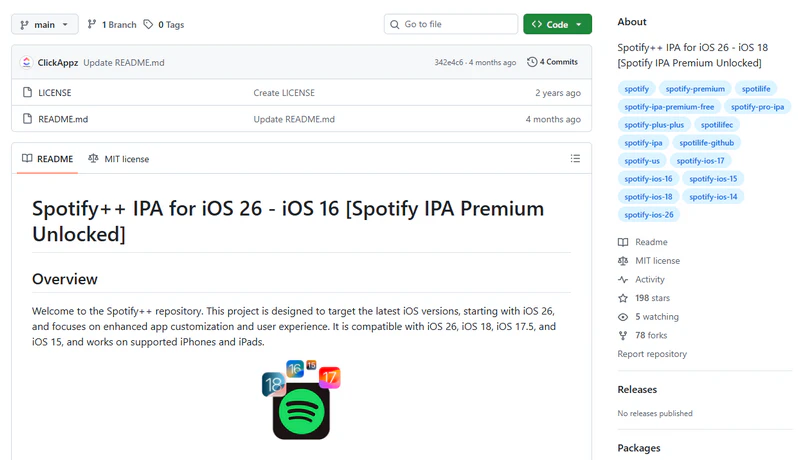Open the README.md file
Viewport: 798px width, 460px height.
point(63,119)
